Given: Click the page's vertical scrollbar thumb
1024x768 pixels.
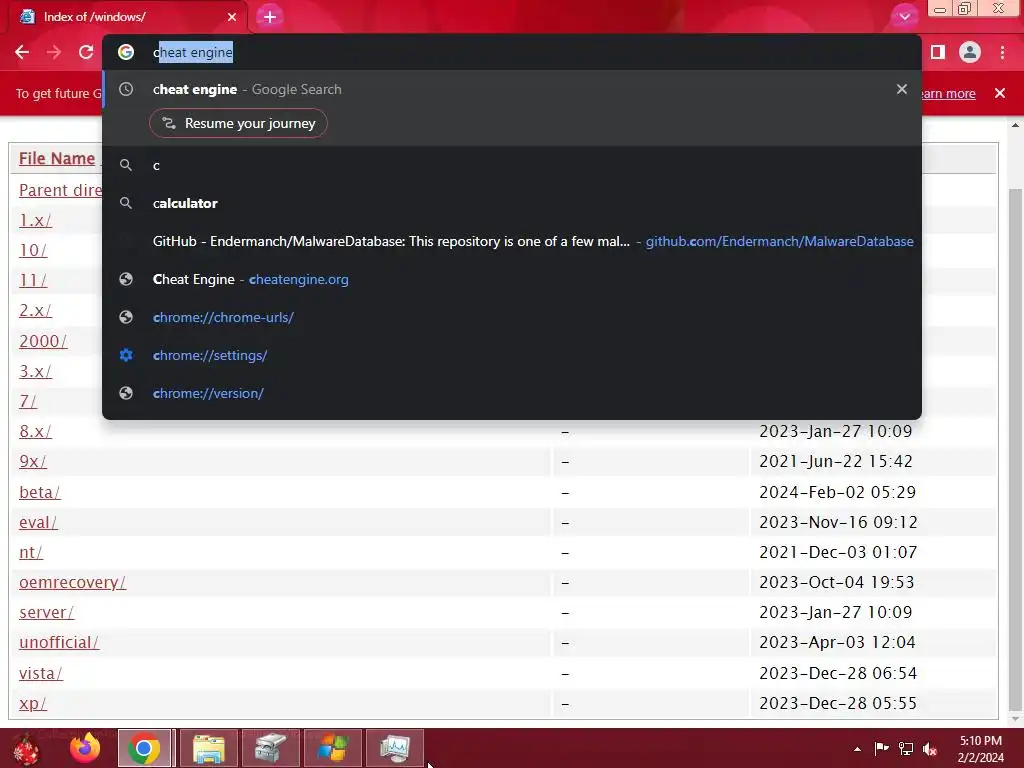Looking at the screenshot, I should click(1015, 451).
